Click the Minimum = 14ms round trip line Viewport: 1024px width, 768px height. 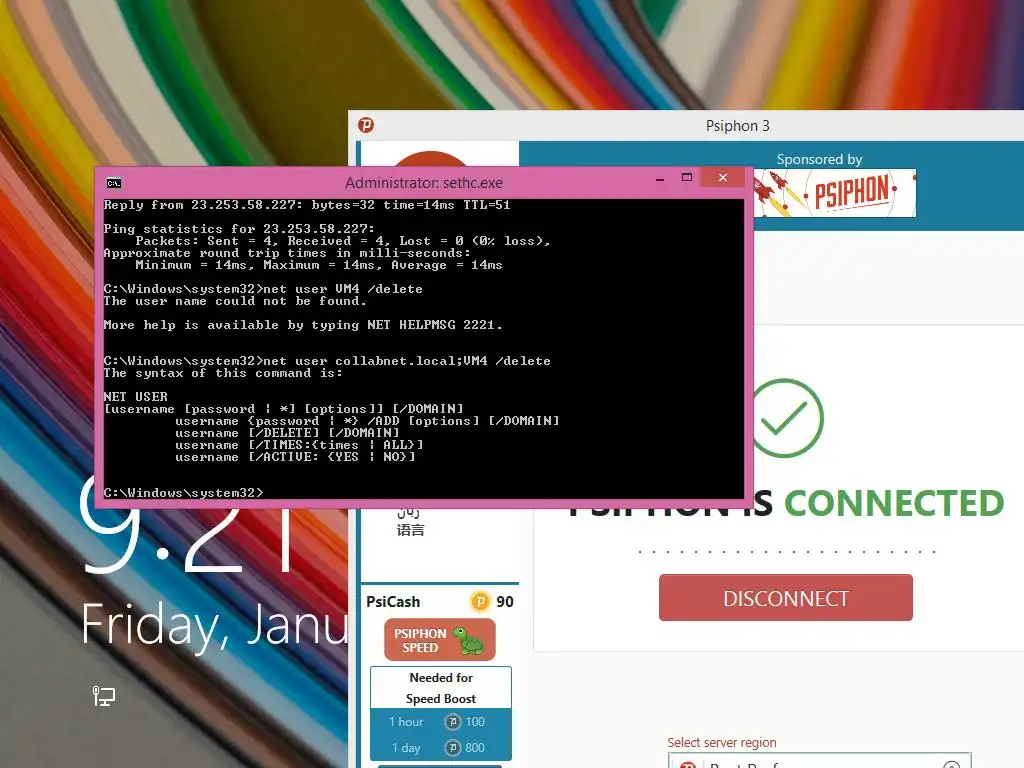pyautogui.click(x=319, y=265)
